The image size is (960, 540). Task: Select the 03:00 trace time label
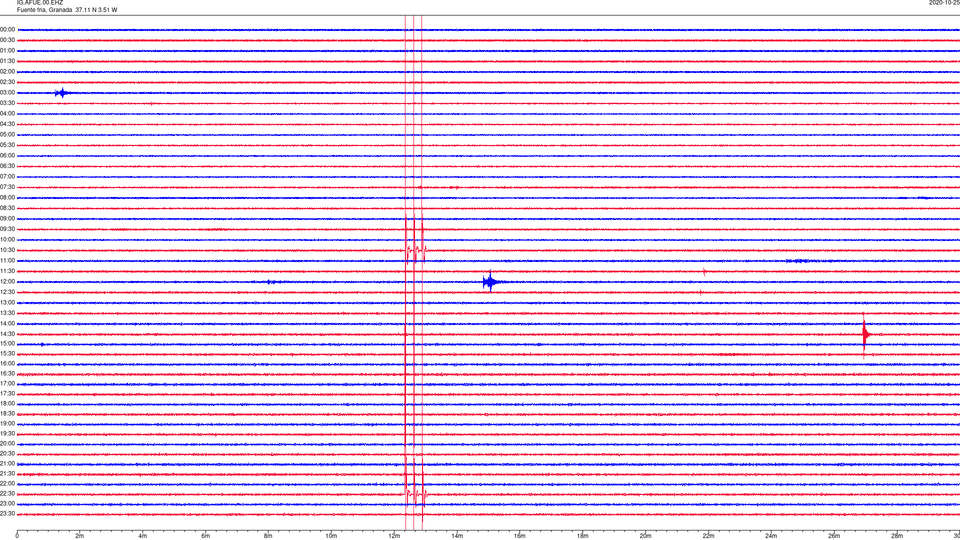8,92
